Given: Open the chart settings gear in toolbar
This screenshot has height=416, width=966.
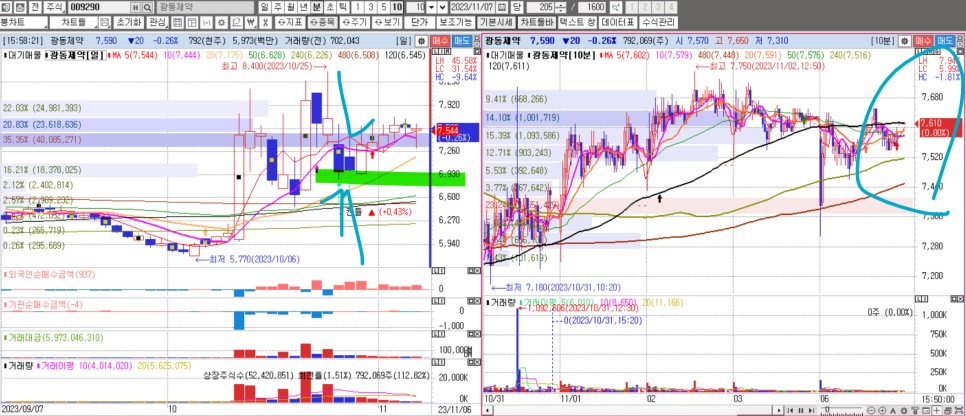Looking at the screenshot, I should (221, 22).
